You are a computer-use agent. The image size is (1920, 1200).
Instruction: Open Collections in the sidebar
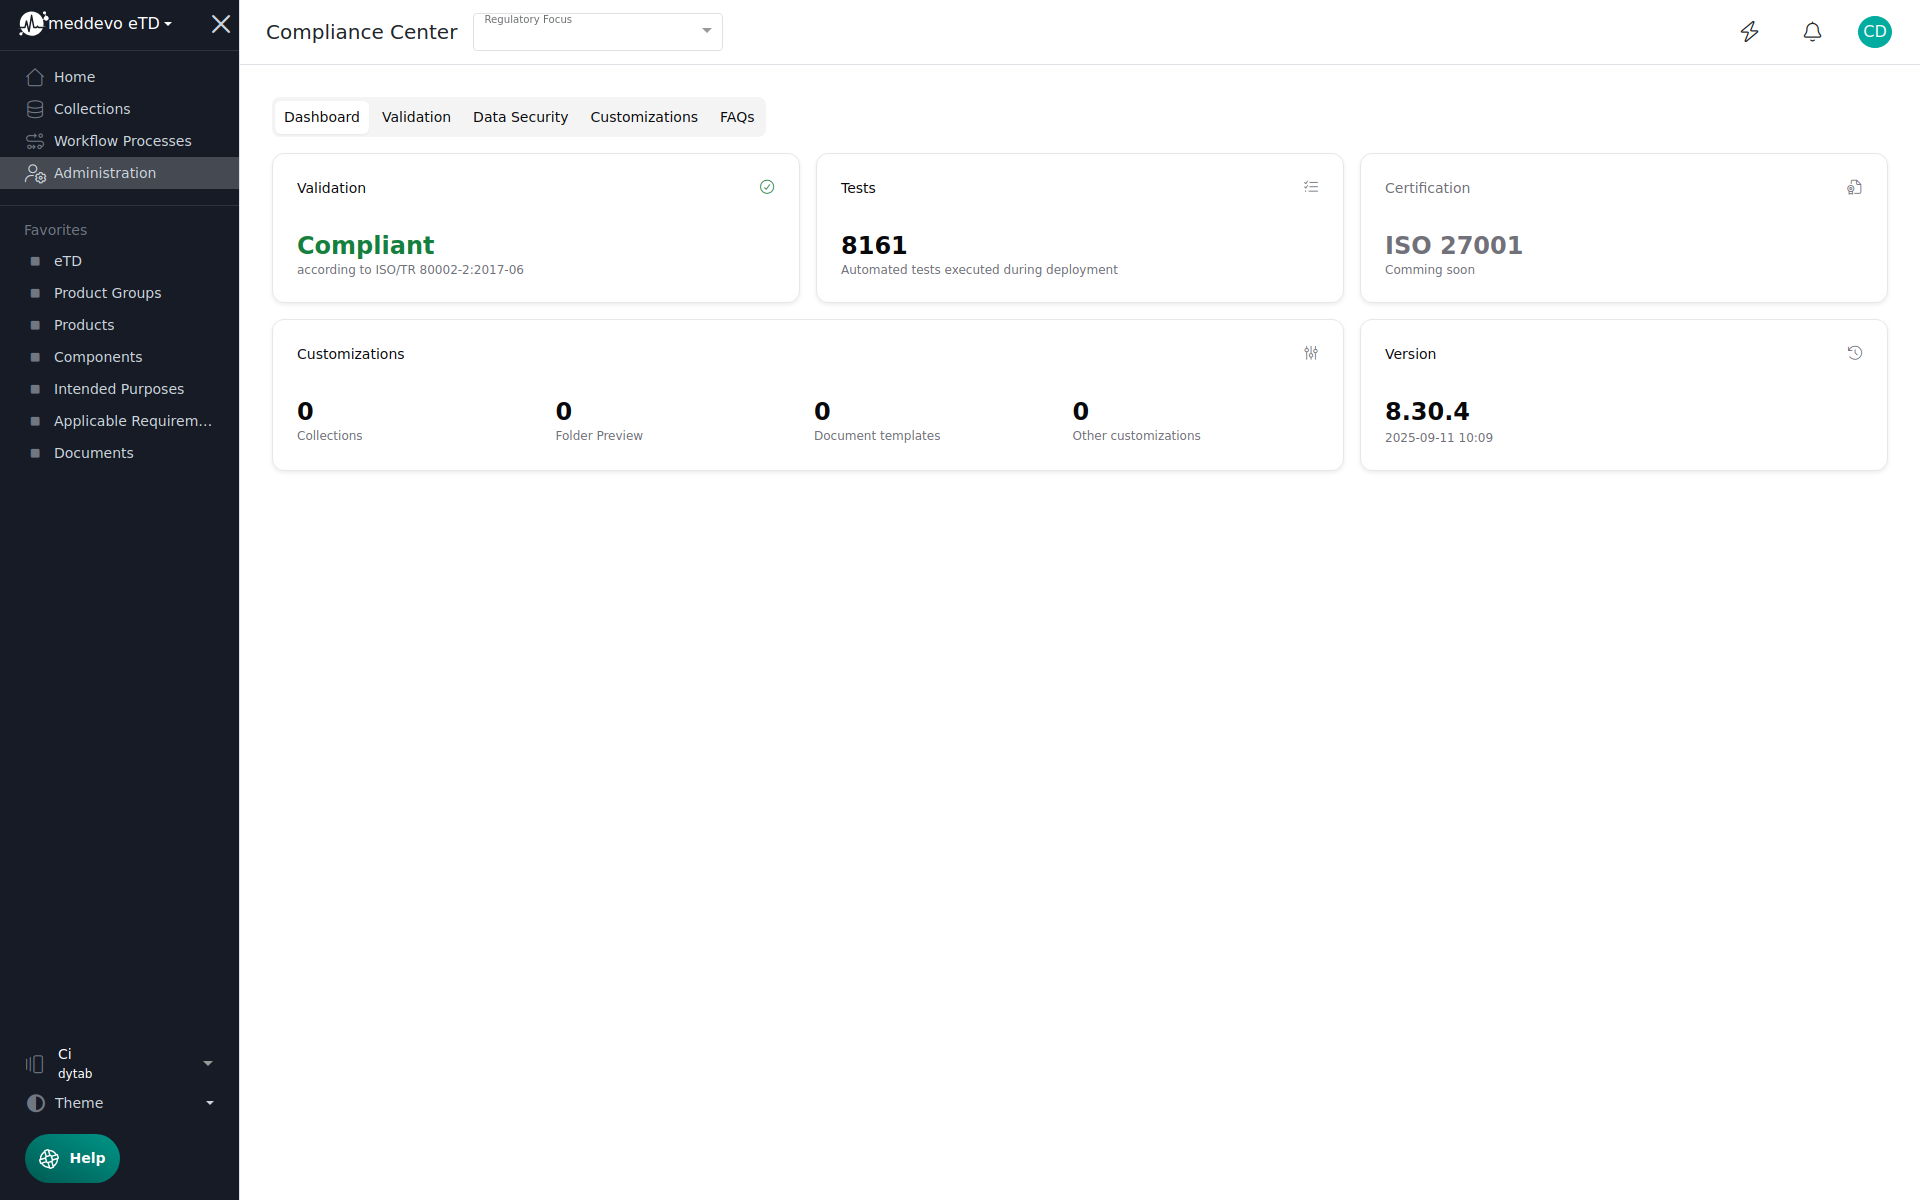pyautogui.click(x=92, y=109)
